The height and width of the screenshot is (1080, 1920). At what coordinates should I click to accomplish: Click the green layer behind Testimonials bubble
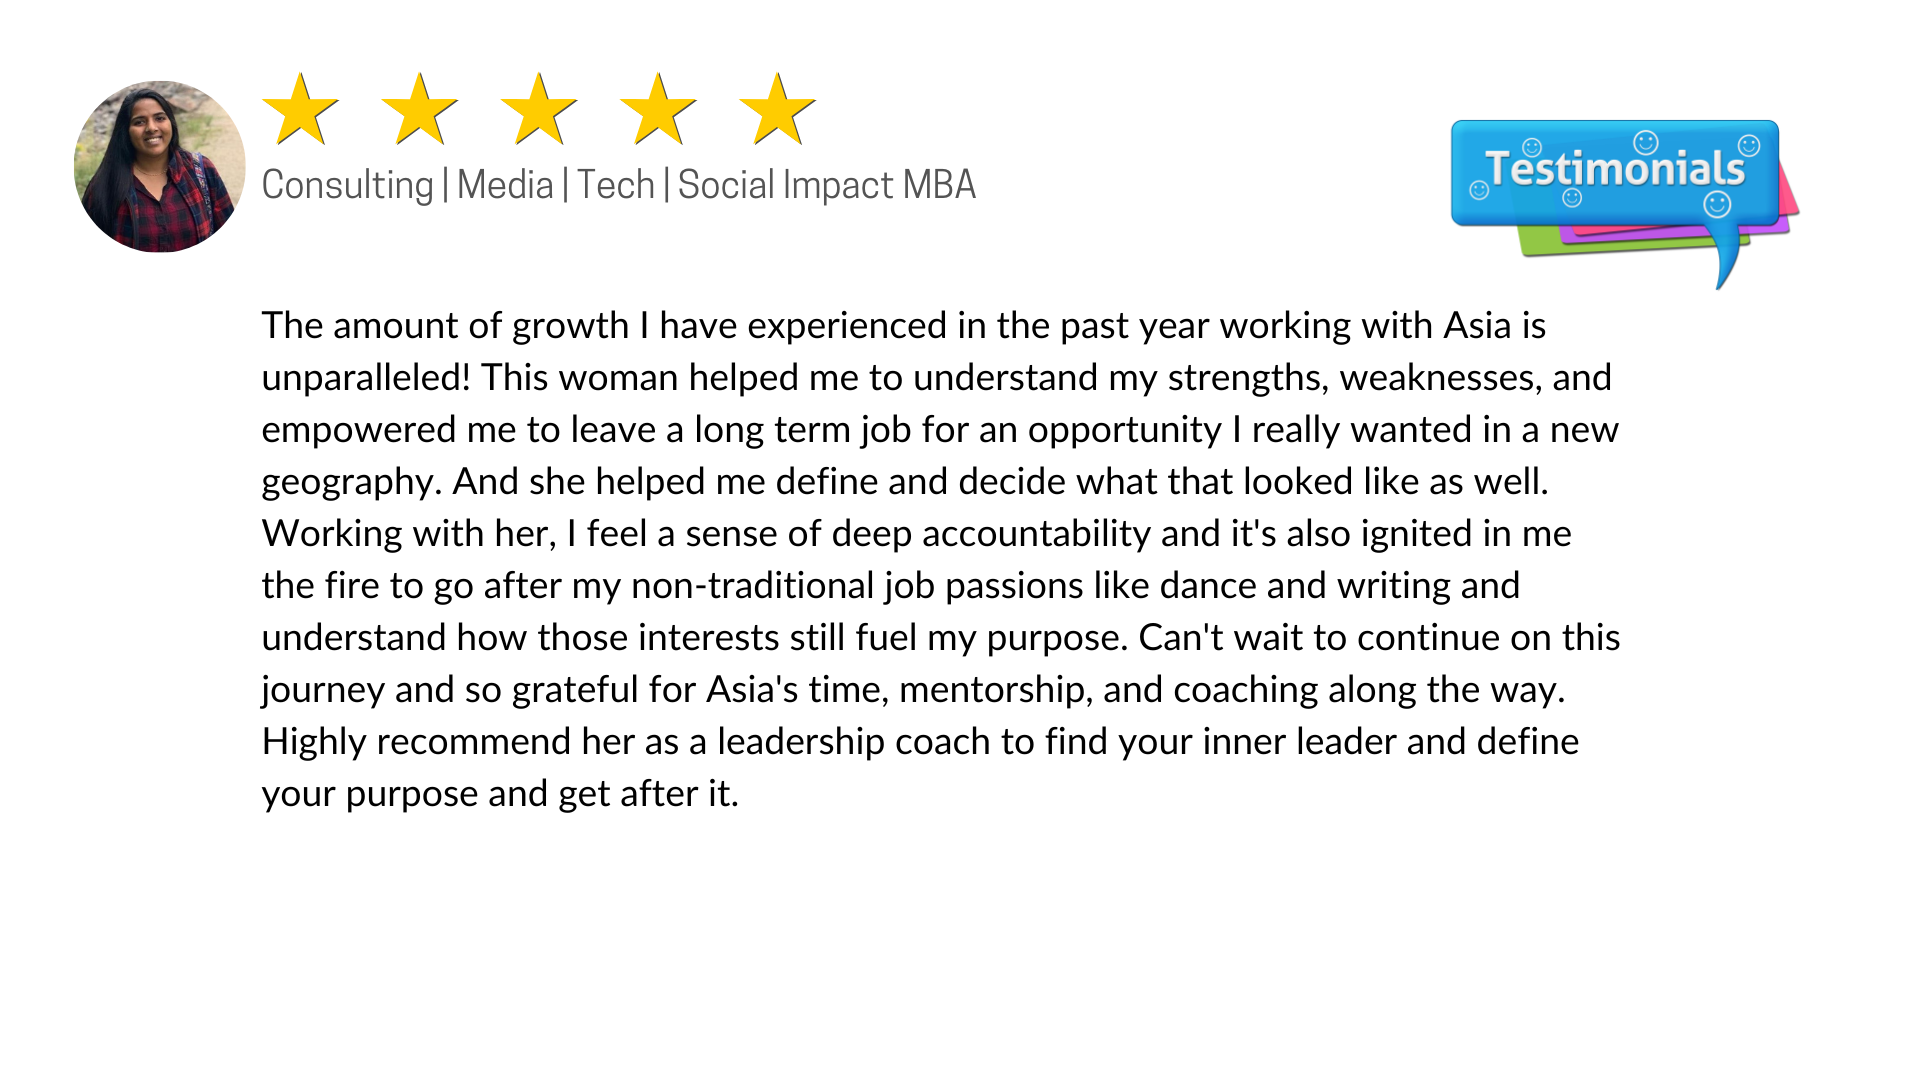(x=1540, y=242)
